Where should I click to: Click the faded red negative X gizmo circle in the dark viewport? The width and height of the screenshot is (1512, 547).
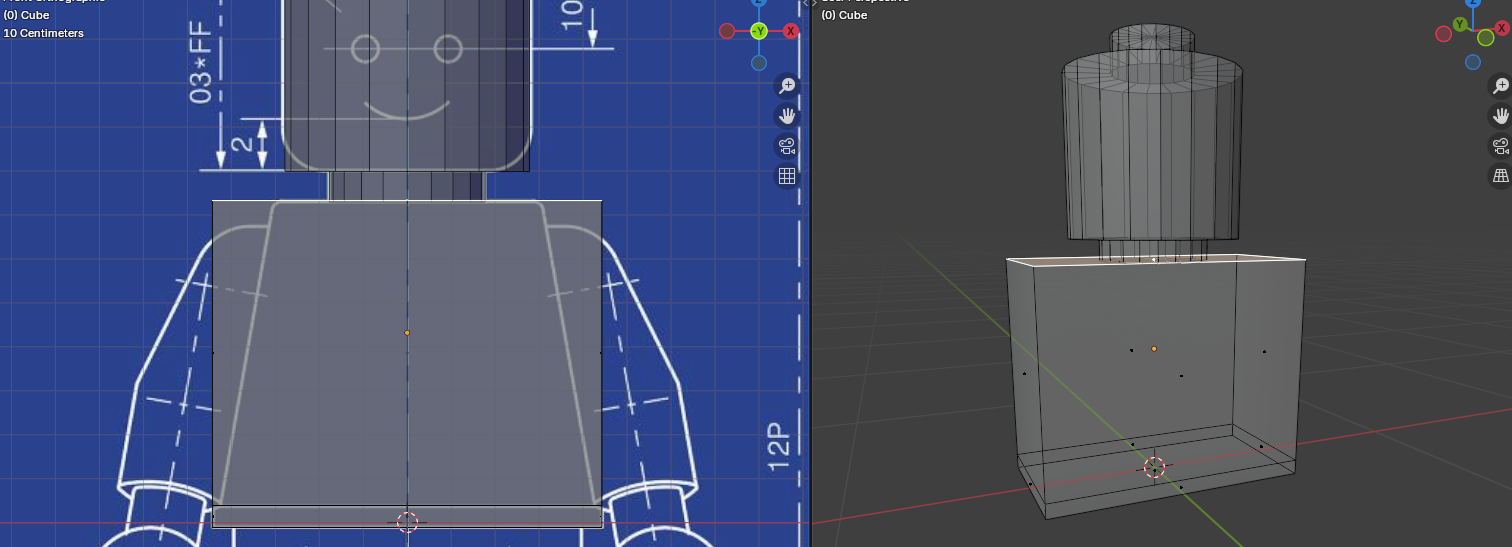coord(1444,34)
